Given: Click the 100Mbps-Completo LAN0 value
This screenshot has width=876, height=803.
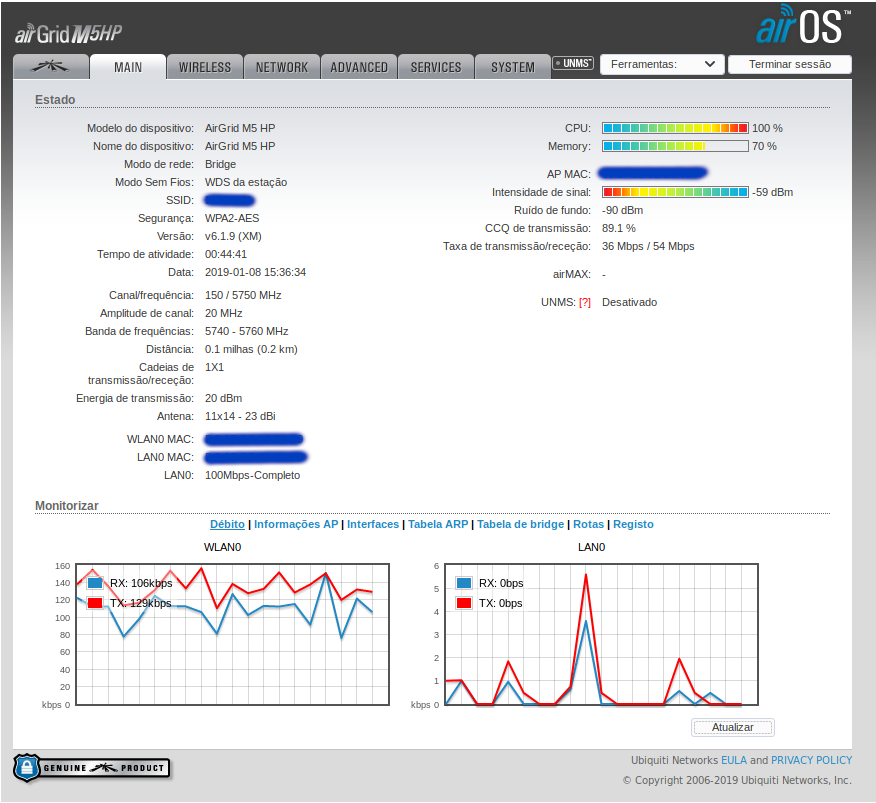Looking at the screenshot, I should tap(253, 475).
